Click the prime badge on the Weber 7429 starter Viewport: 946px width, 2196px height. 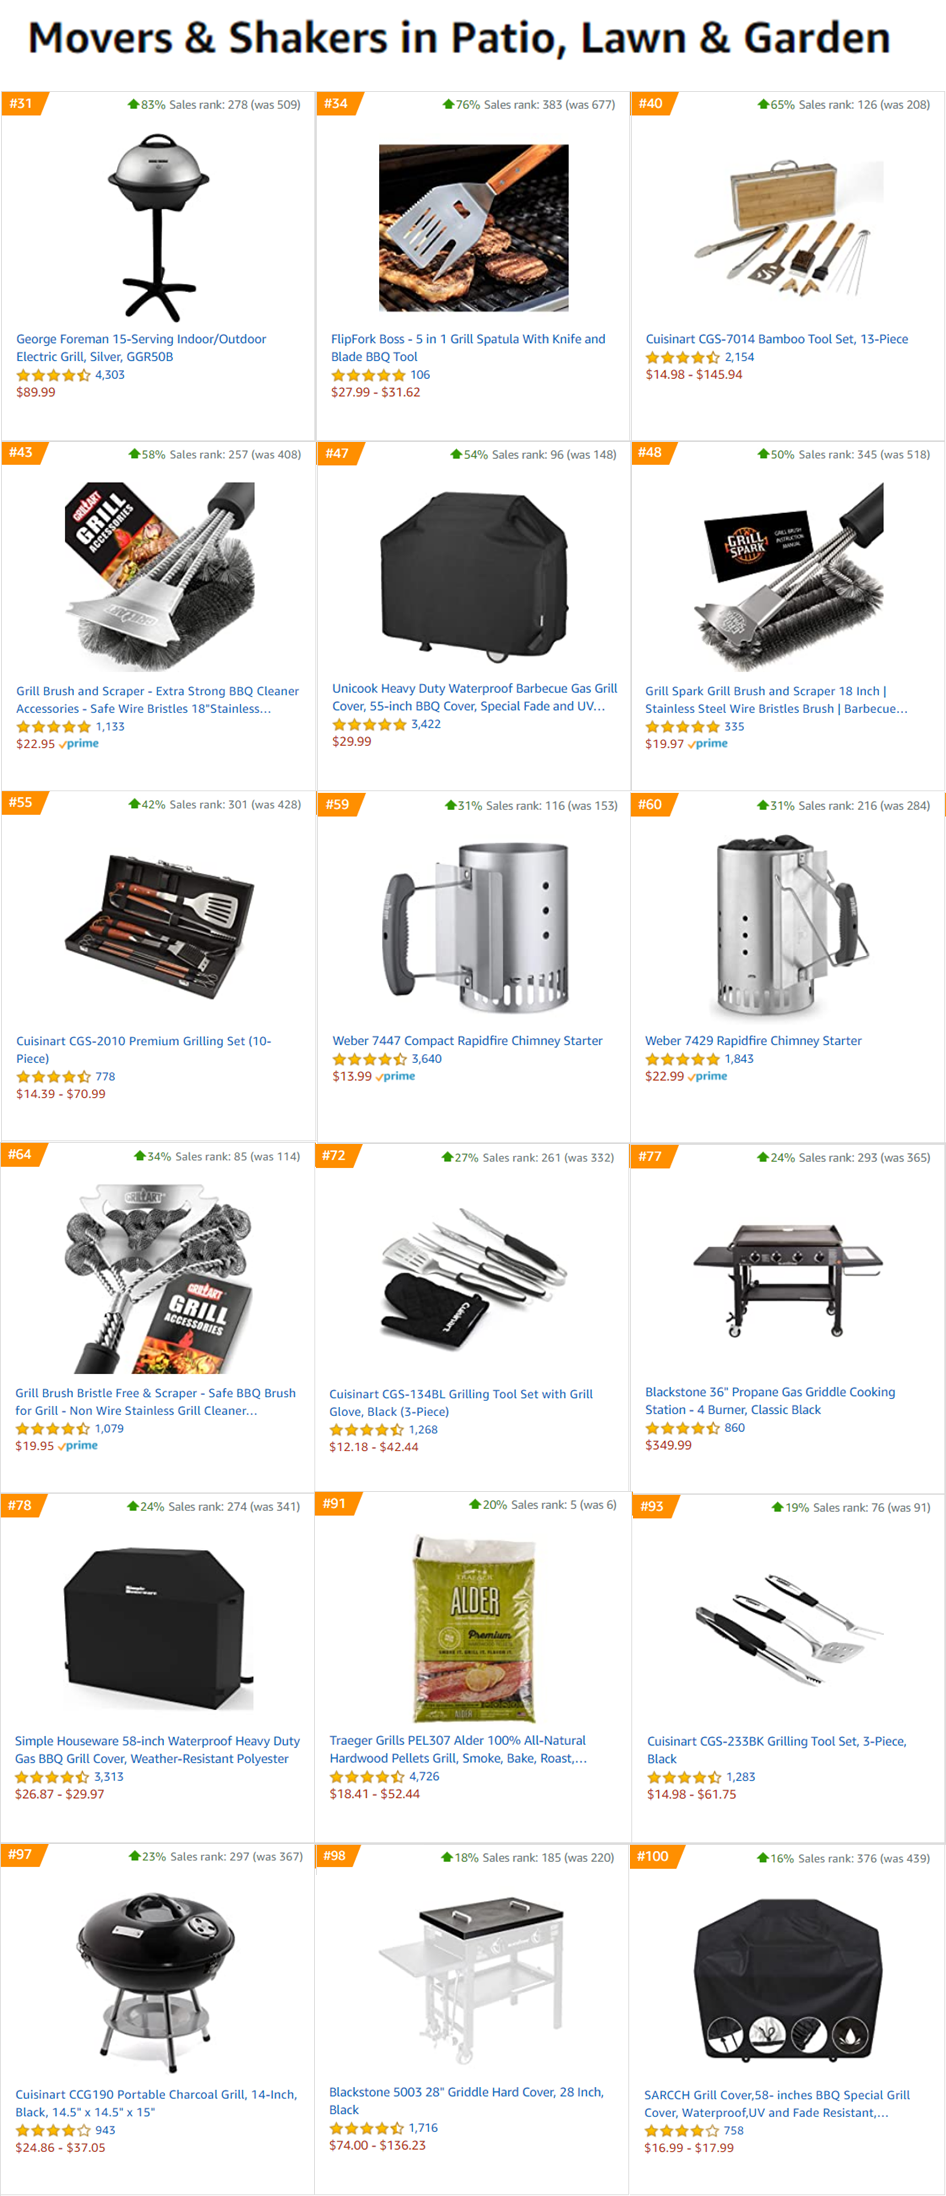707,1077
